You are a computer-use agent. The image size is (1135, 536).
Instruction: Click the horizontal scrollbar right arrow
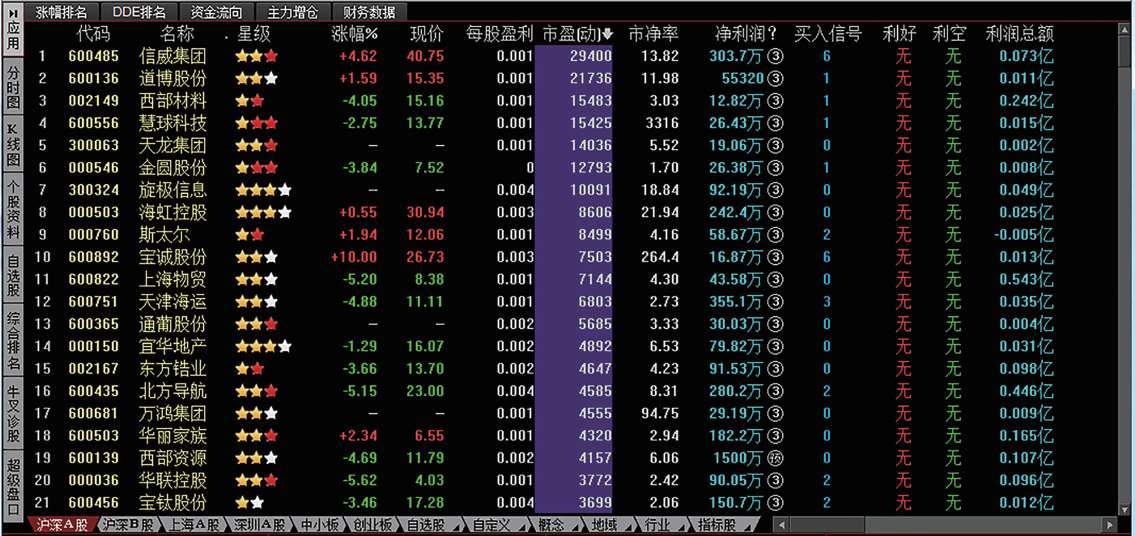[x=1110, y=526]
